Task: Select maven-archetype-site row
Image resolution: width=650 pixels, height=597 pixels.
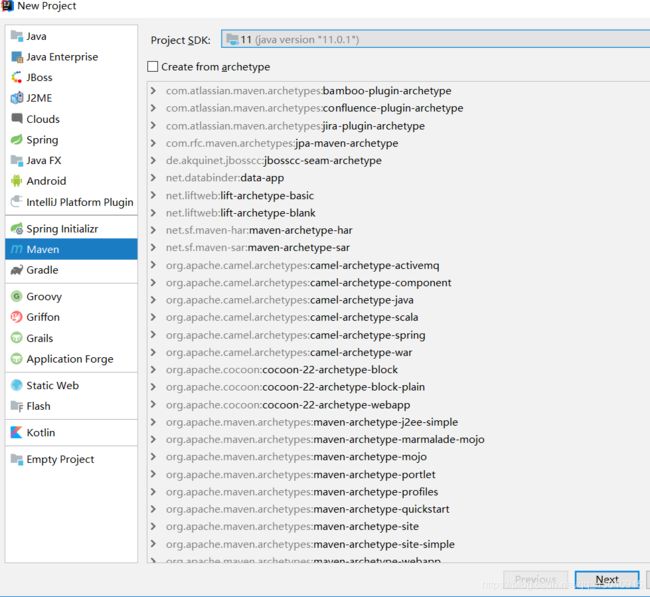Action: (x=399, y=526)
